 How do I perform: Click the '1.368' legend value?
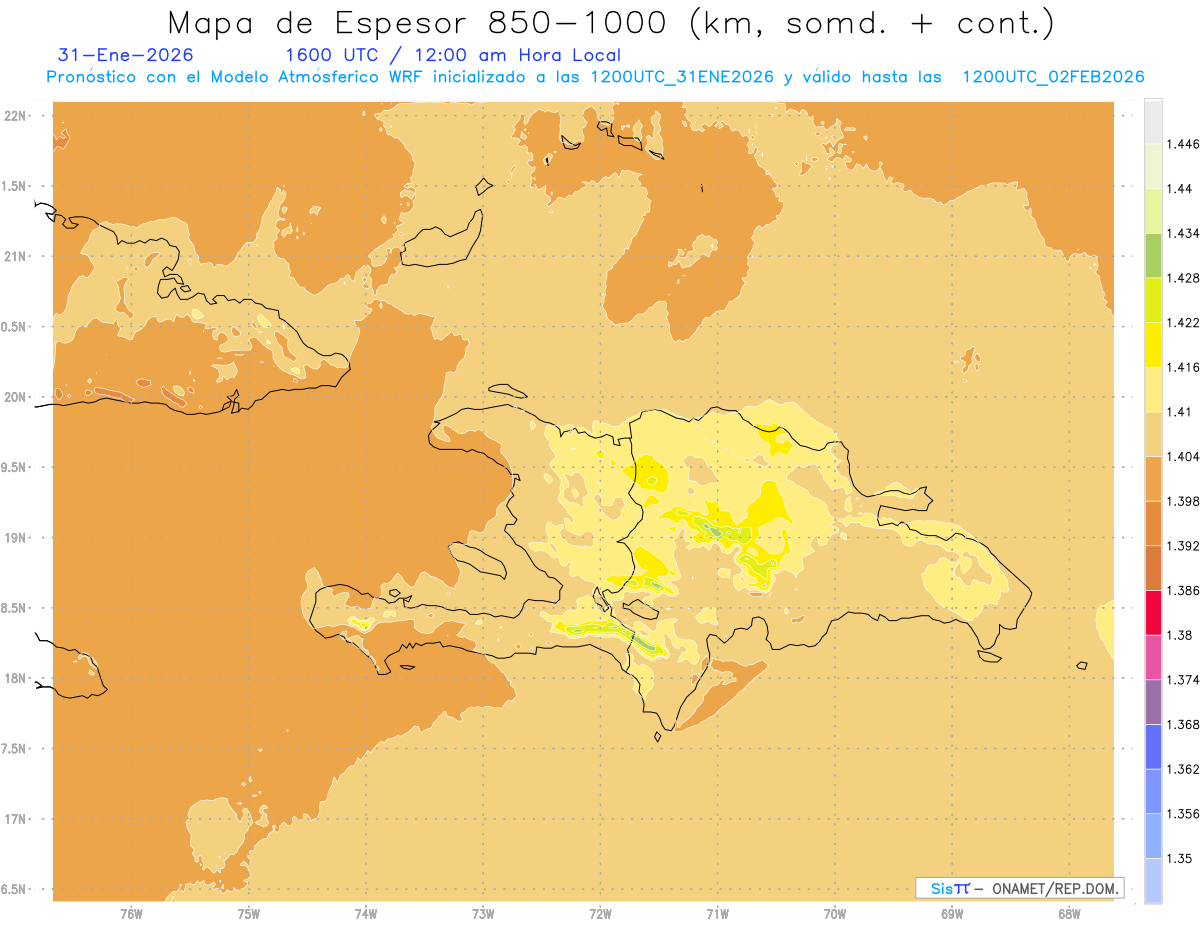1184,724
